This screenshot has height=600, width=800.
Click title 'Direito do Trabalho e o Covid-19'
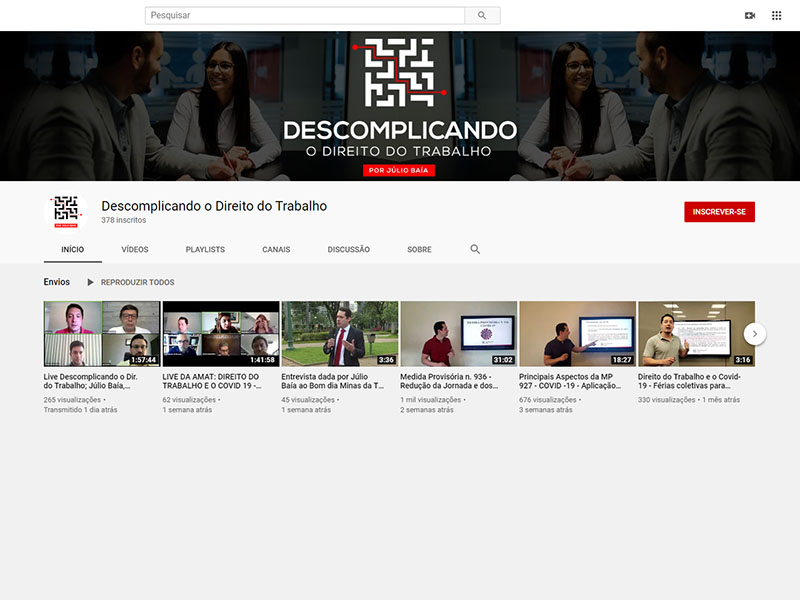tap(689, 381)
